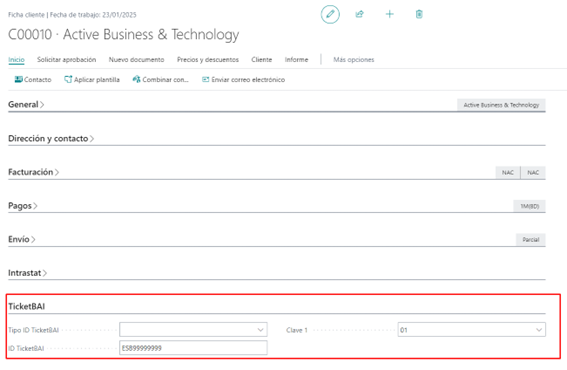Open the Informe menu
567x370 pixels.
[x=296, y=60]
